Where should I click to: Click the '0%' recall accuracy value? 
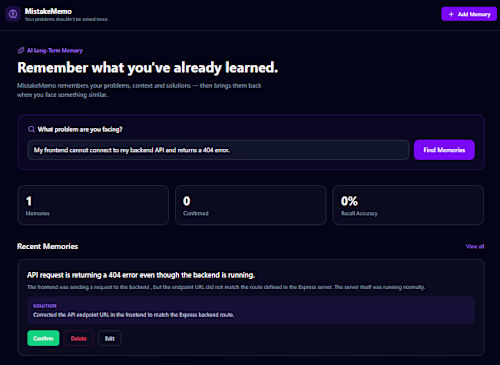coord(349,201)
